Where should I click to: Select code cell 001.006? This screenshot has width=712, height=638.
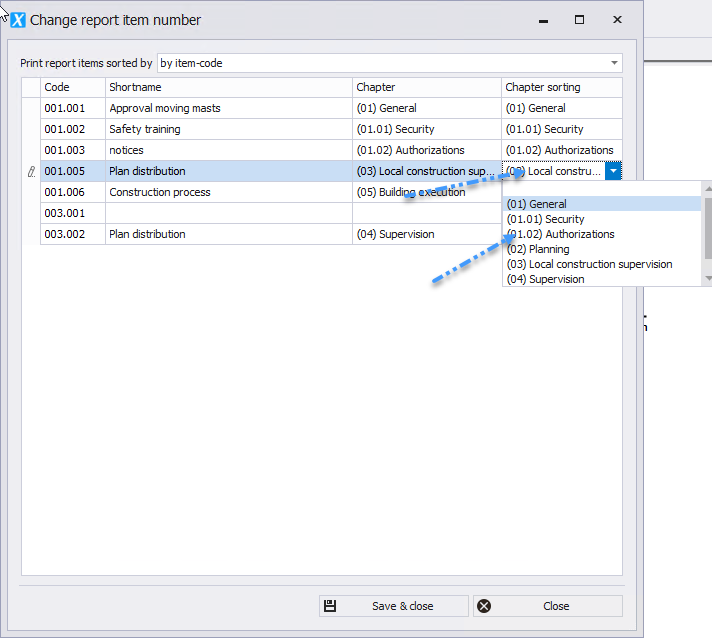click(73, 192)
